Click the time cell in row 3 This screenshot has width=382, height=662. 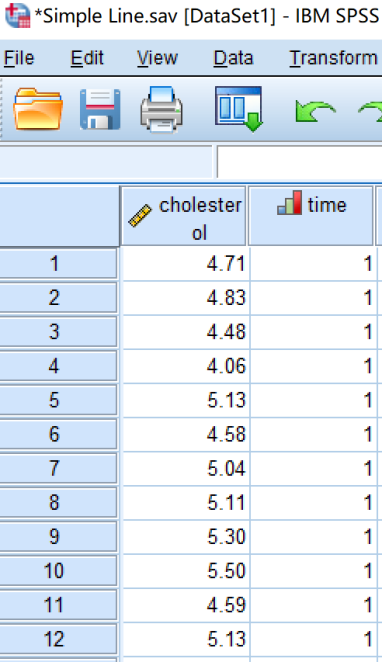(x=313, y=331)
